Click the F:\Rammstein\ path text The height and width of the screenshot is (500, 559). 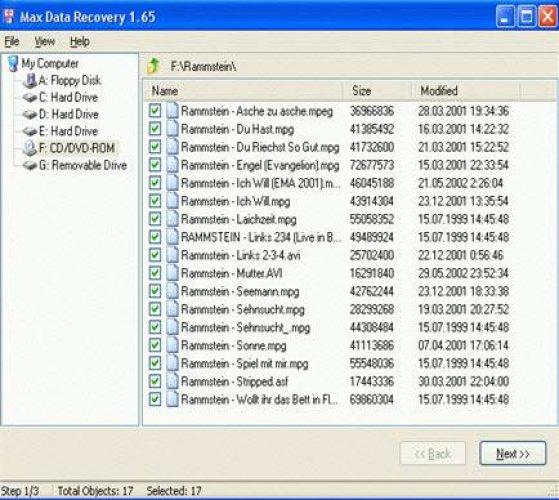pos(203,66)
